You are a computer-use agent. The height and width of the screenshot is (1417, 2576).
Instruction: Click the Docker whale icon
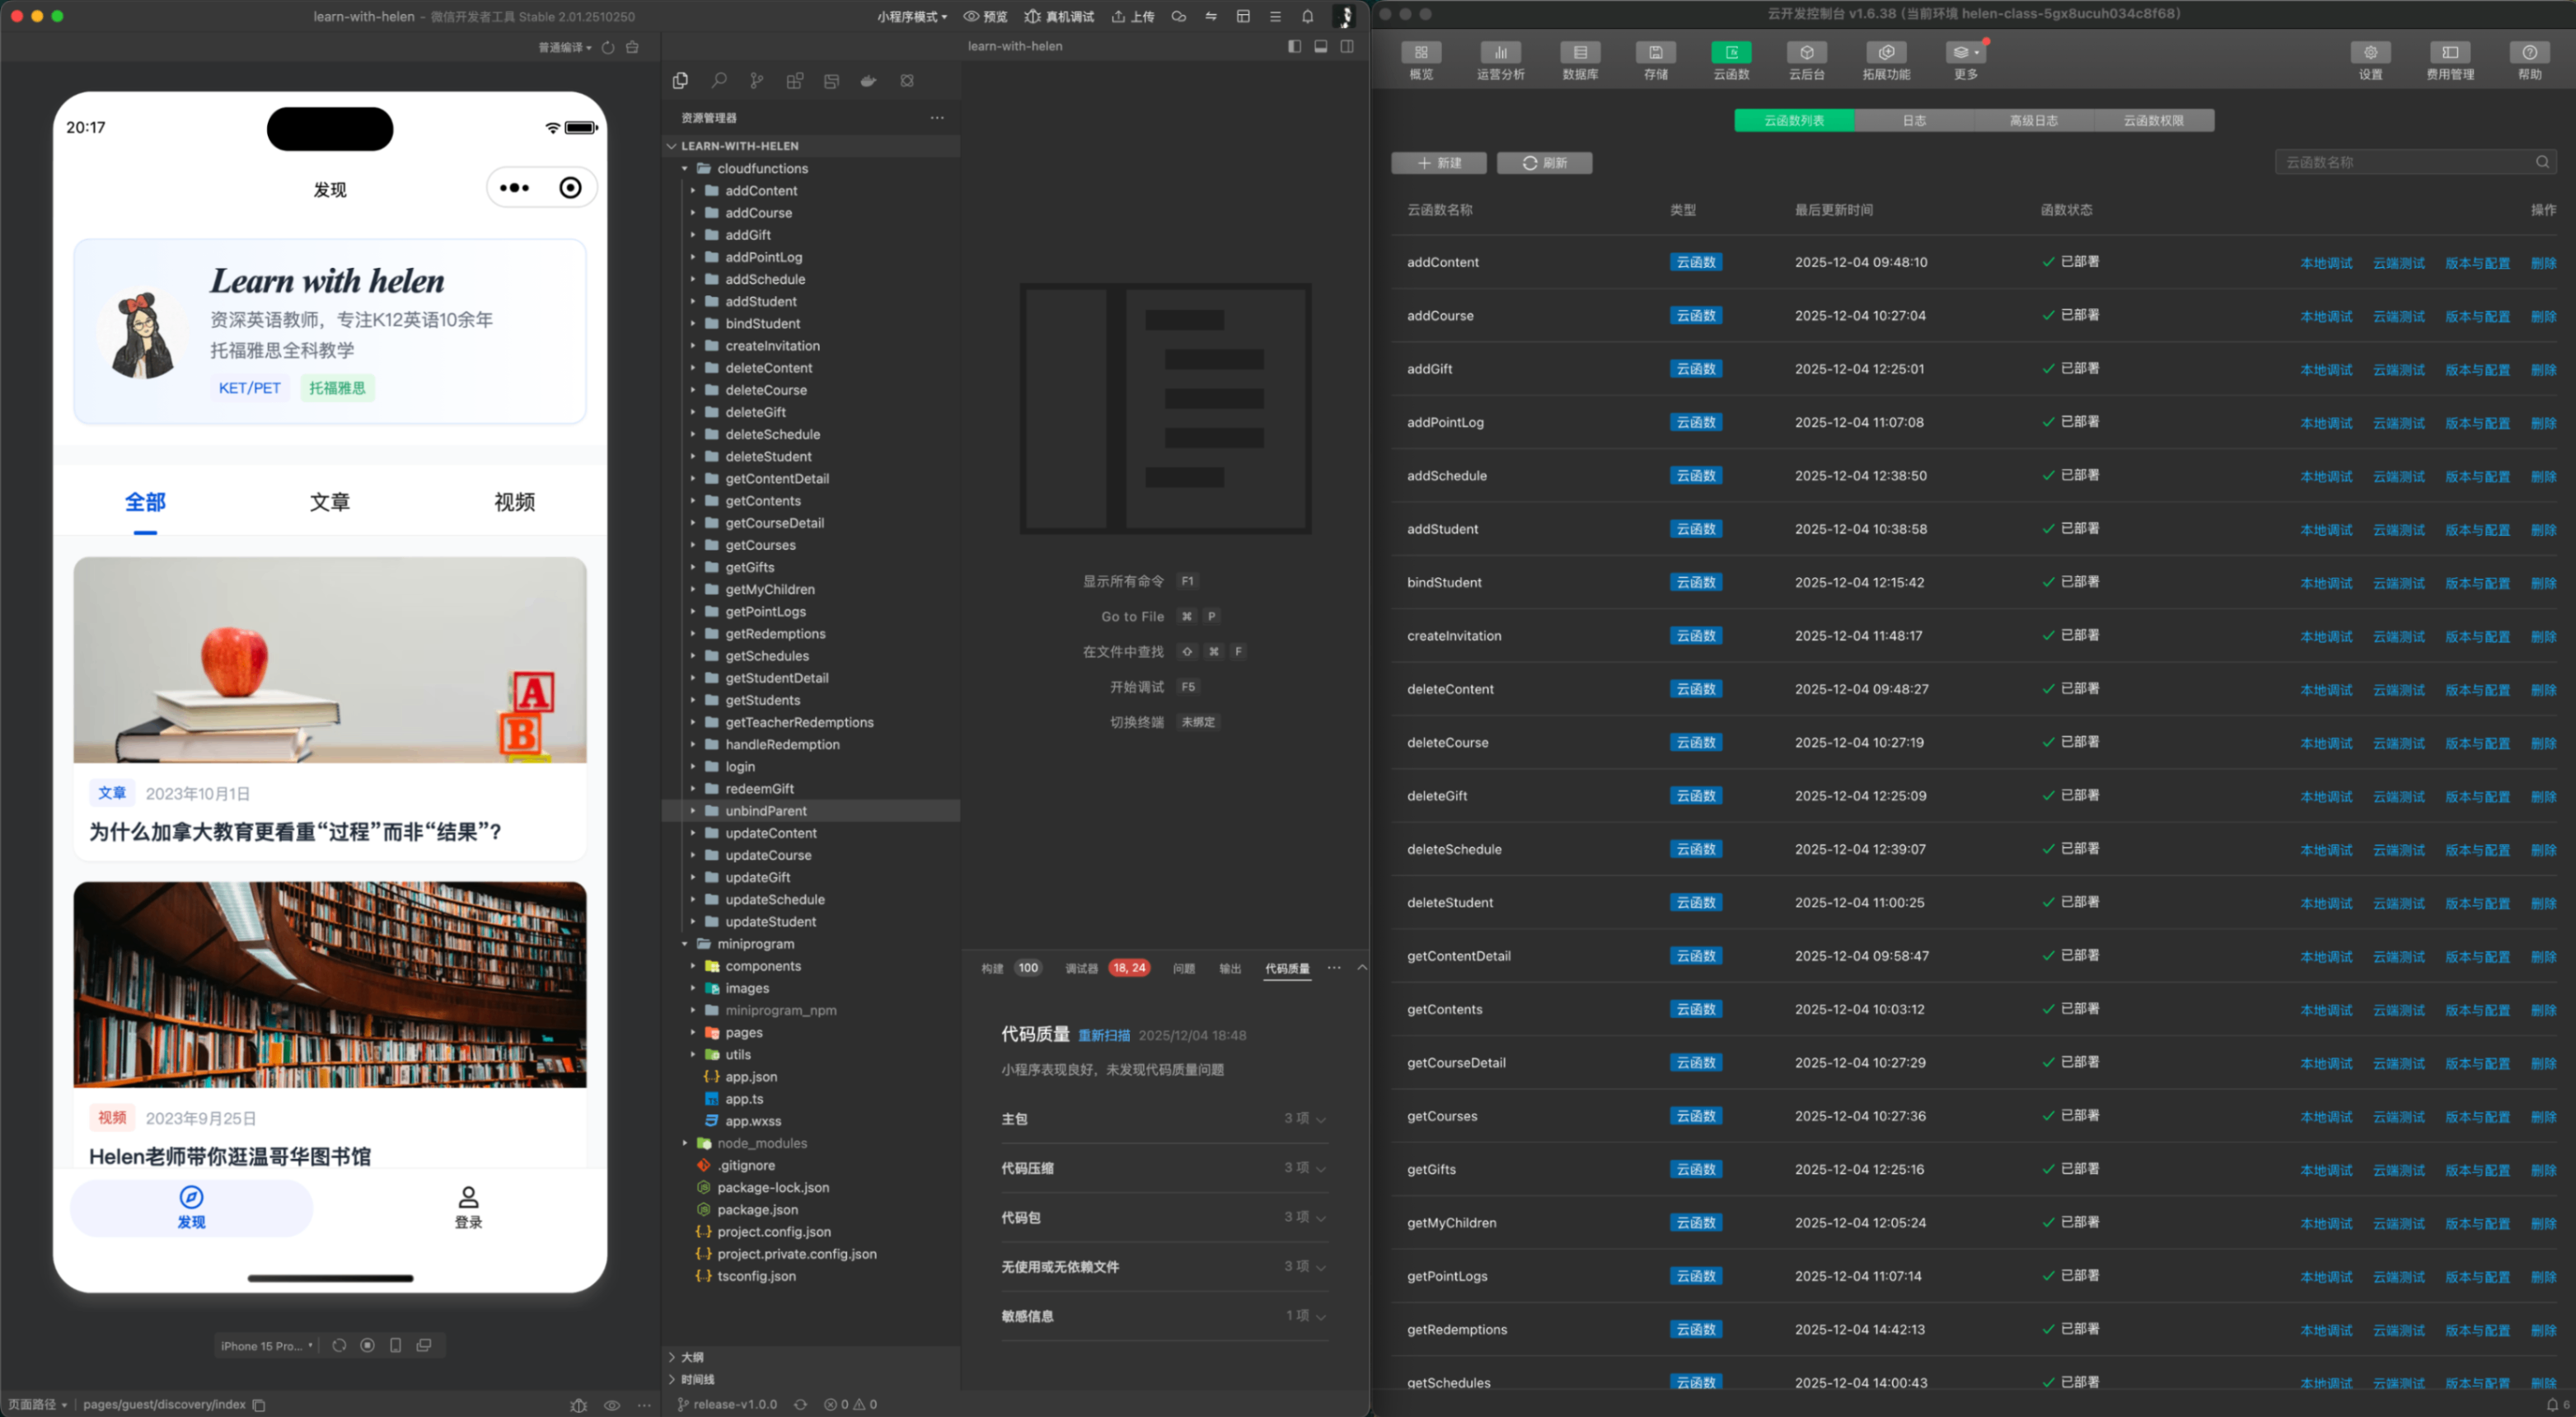click(868, 81)
